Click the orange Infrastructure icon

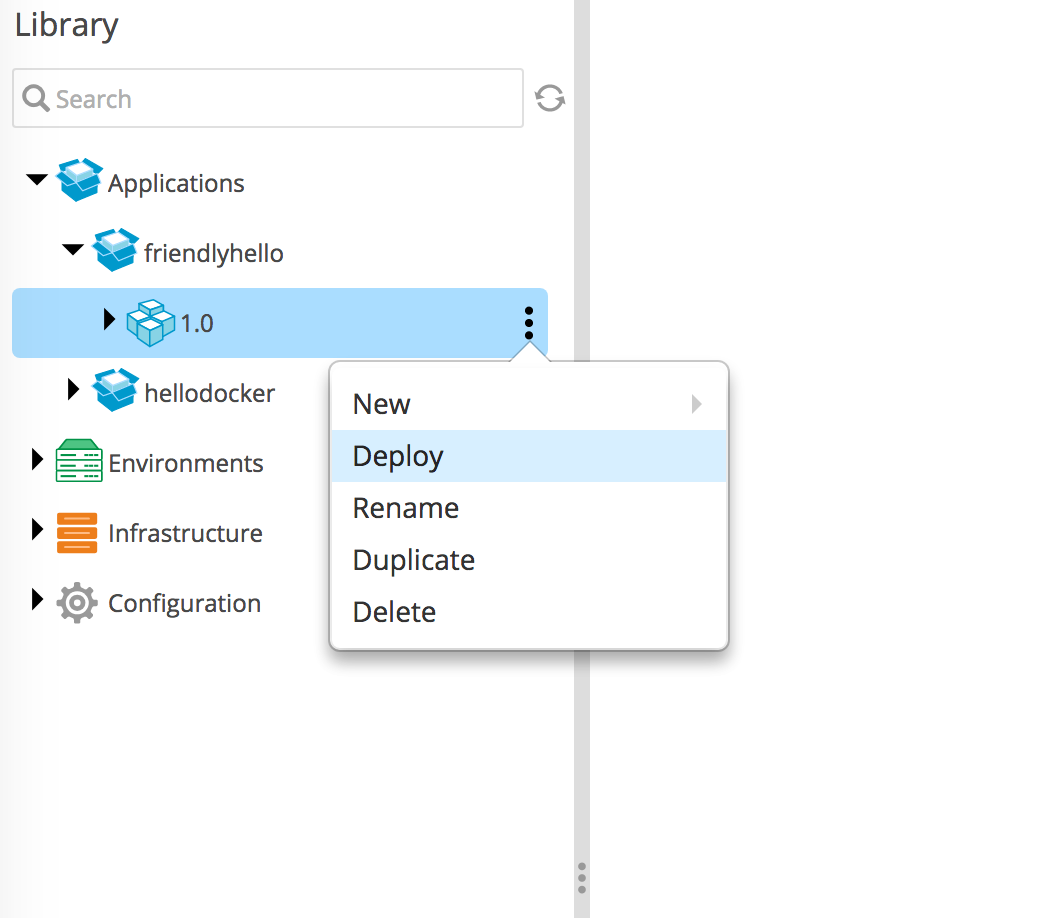coord(77,532)
